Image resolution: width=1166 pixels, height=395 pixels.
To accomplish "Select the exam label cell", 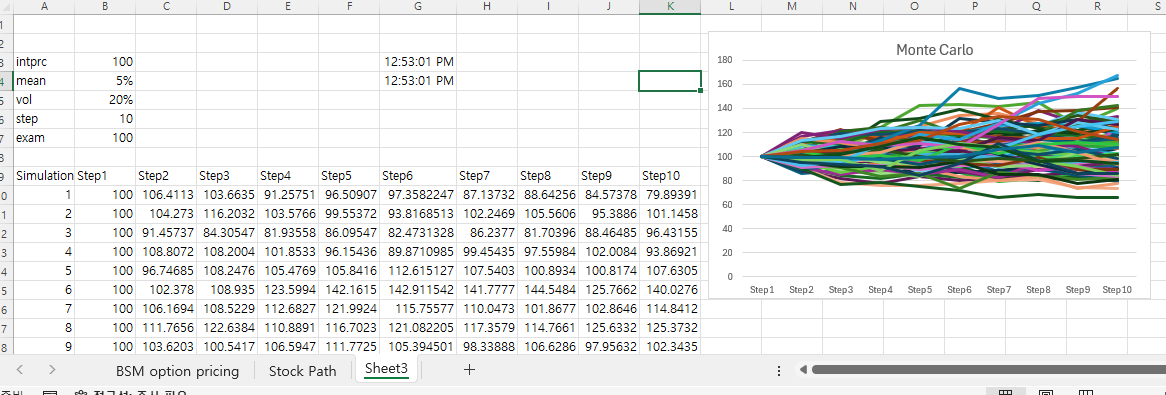I will (x=44, y=138).
